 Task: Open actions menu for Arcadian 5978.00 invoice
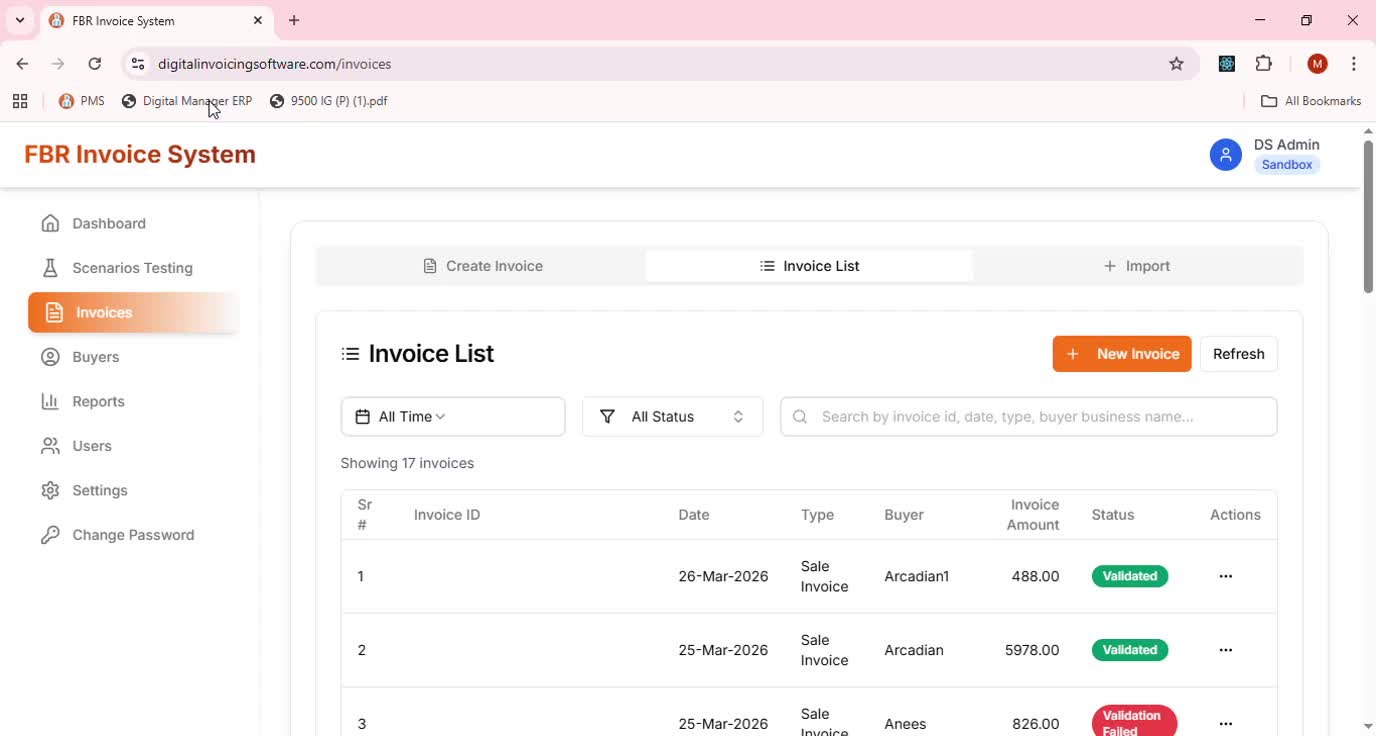pyautogui.click(x=1225, y=650)
